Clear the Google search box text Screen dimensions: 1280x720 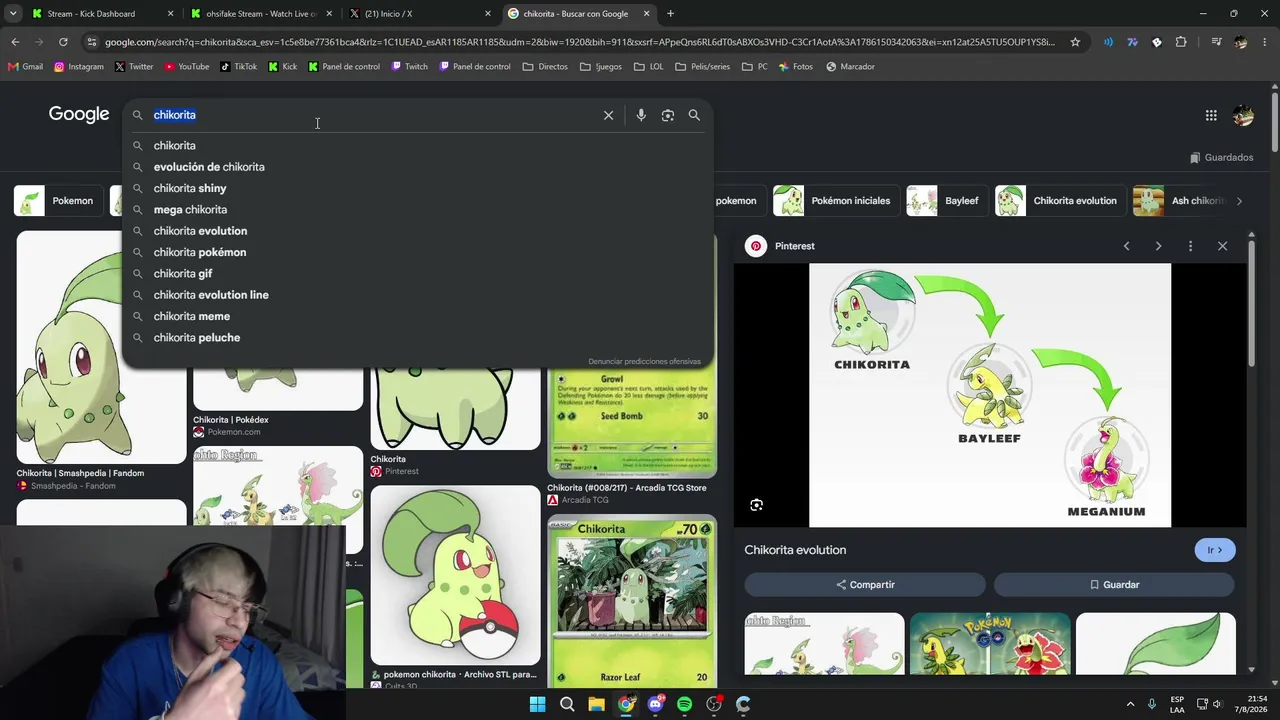[608, 115]
